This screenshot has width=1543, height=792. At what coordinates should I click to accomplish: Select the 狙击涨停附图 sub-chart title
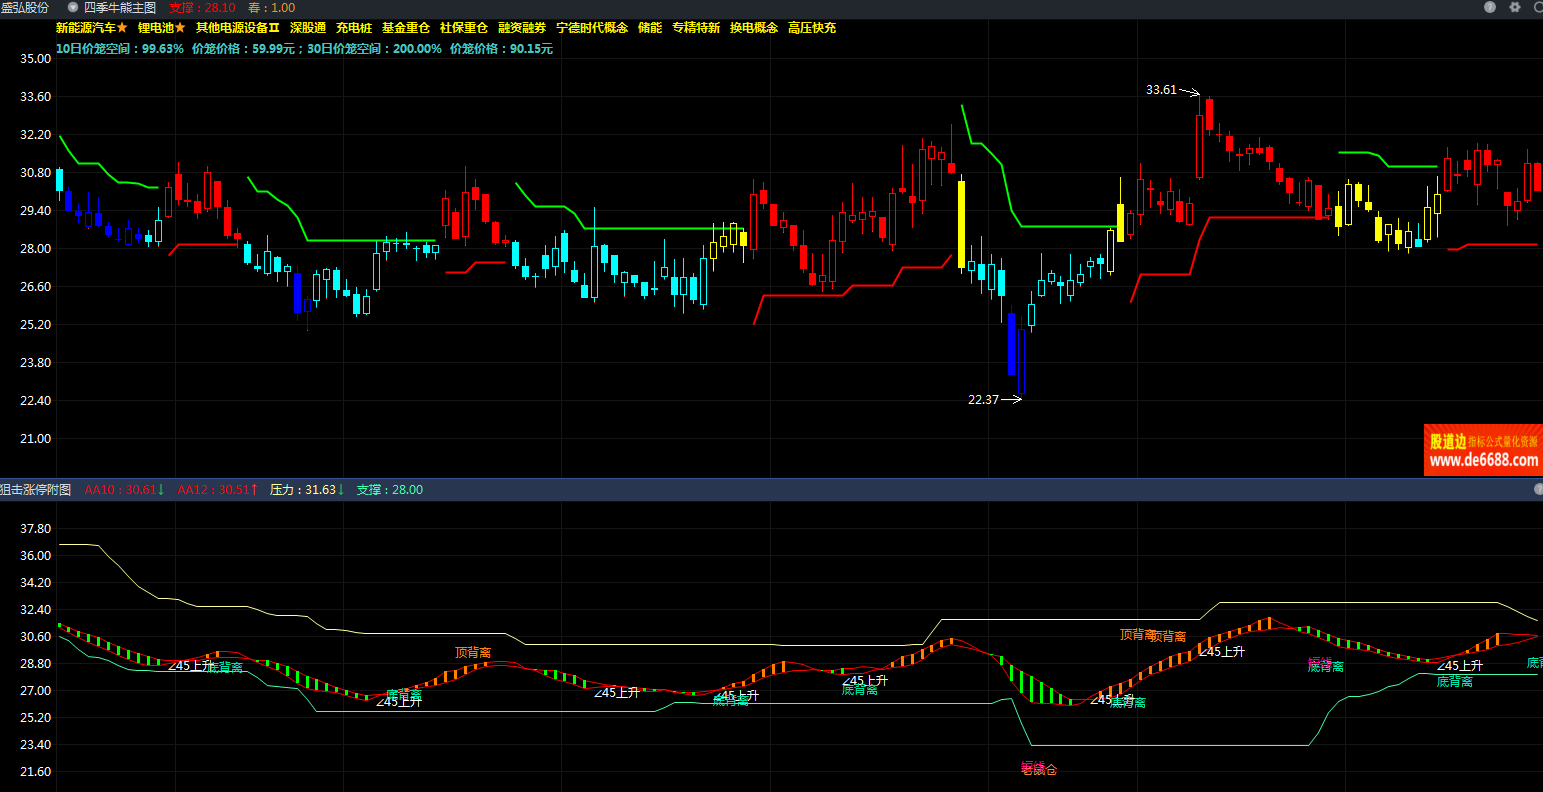point(36,490)
